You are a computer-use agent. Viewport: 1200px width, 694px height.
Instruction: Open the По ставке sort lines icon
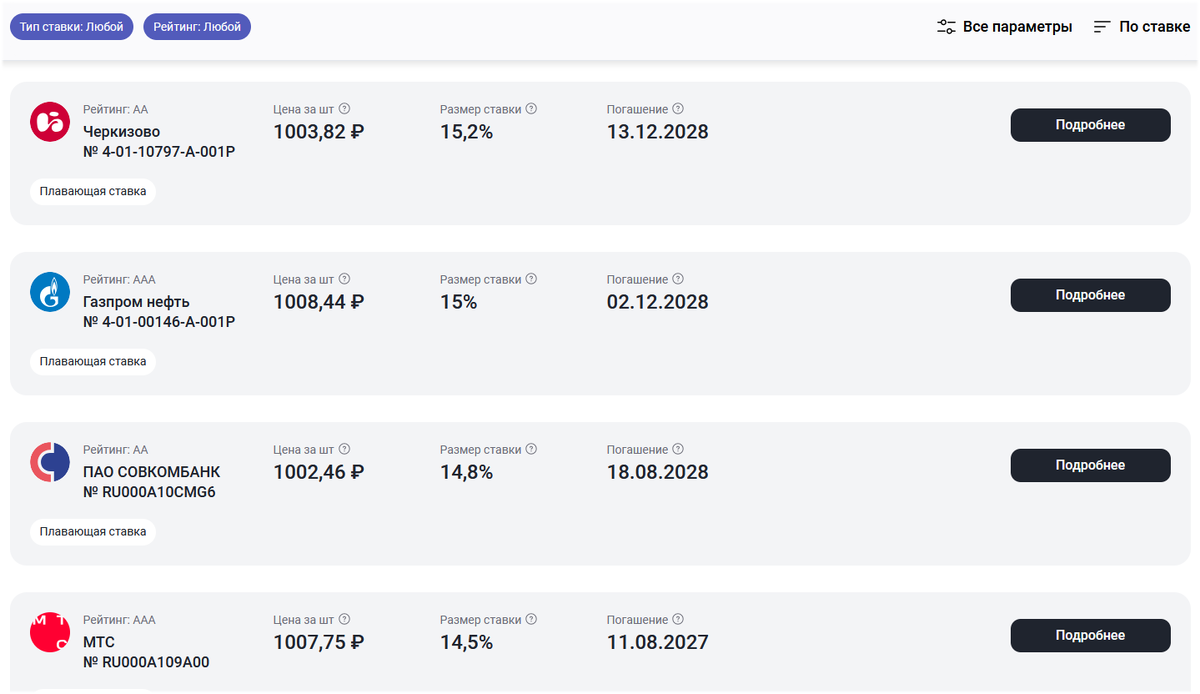click(x=1102, y=27)
